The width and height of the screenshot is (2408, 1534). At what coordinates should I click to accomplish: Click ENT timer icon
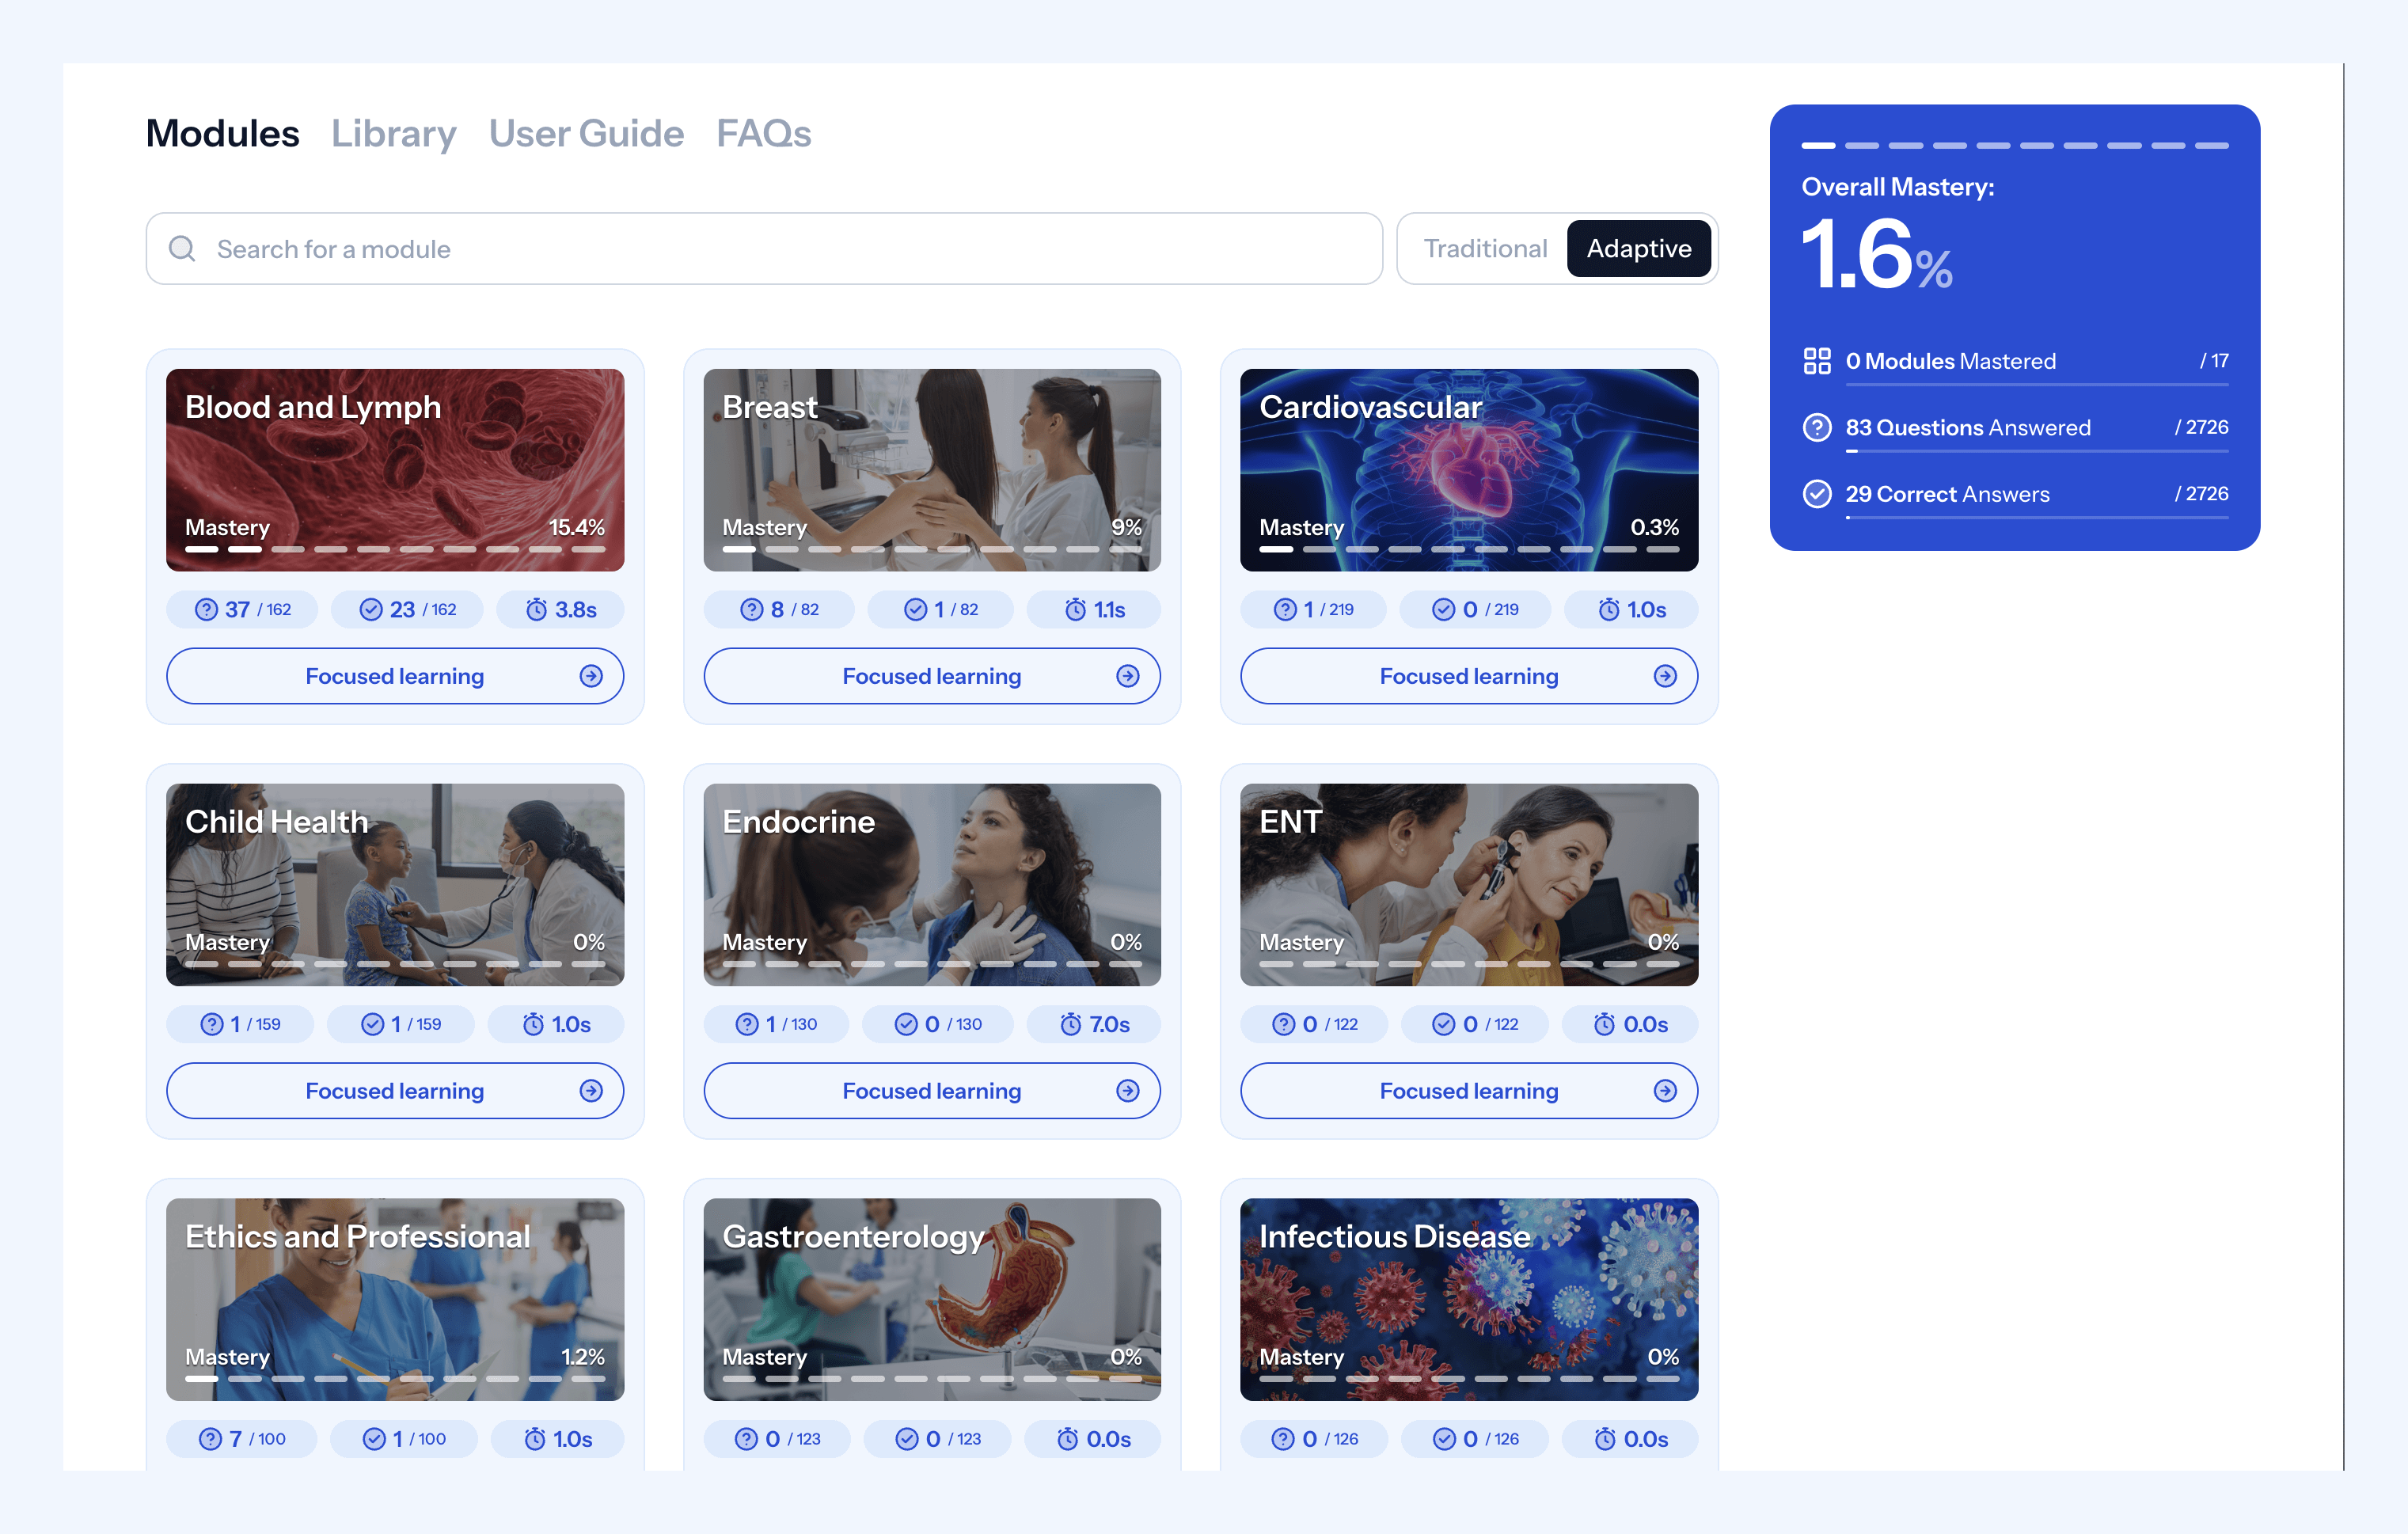[x=1605, y=1024]
